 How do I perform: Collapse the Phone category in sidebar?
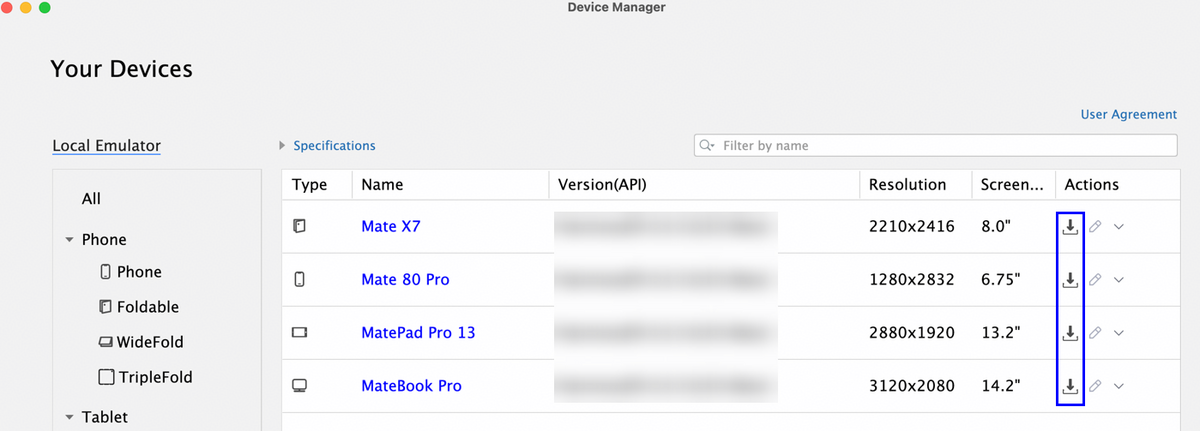pos(70,240)
